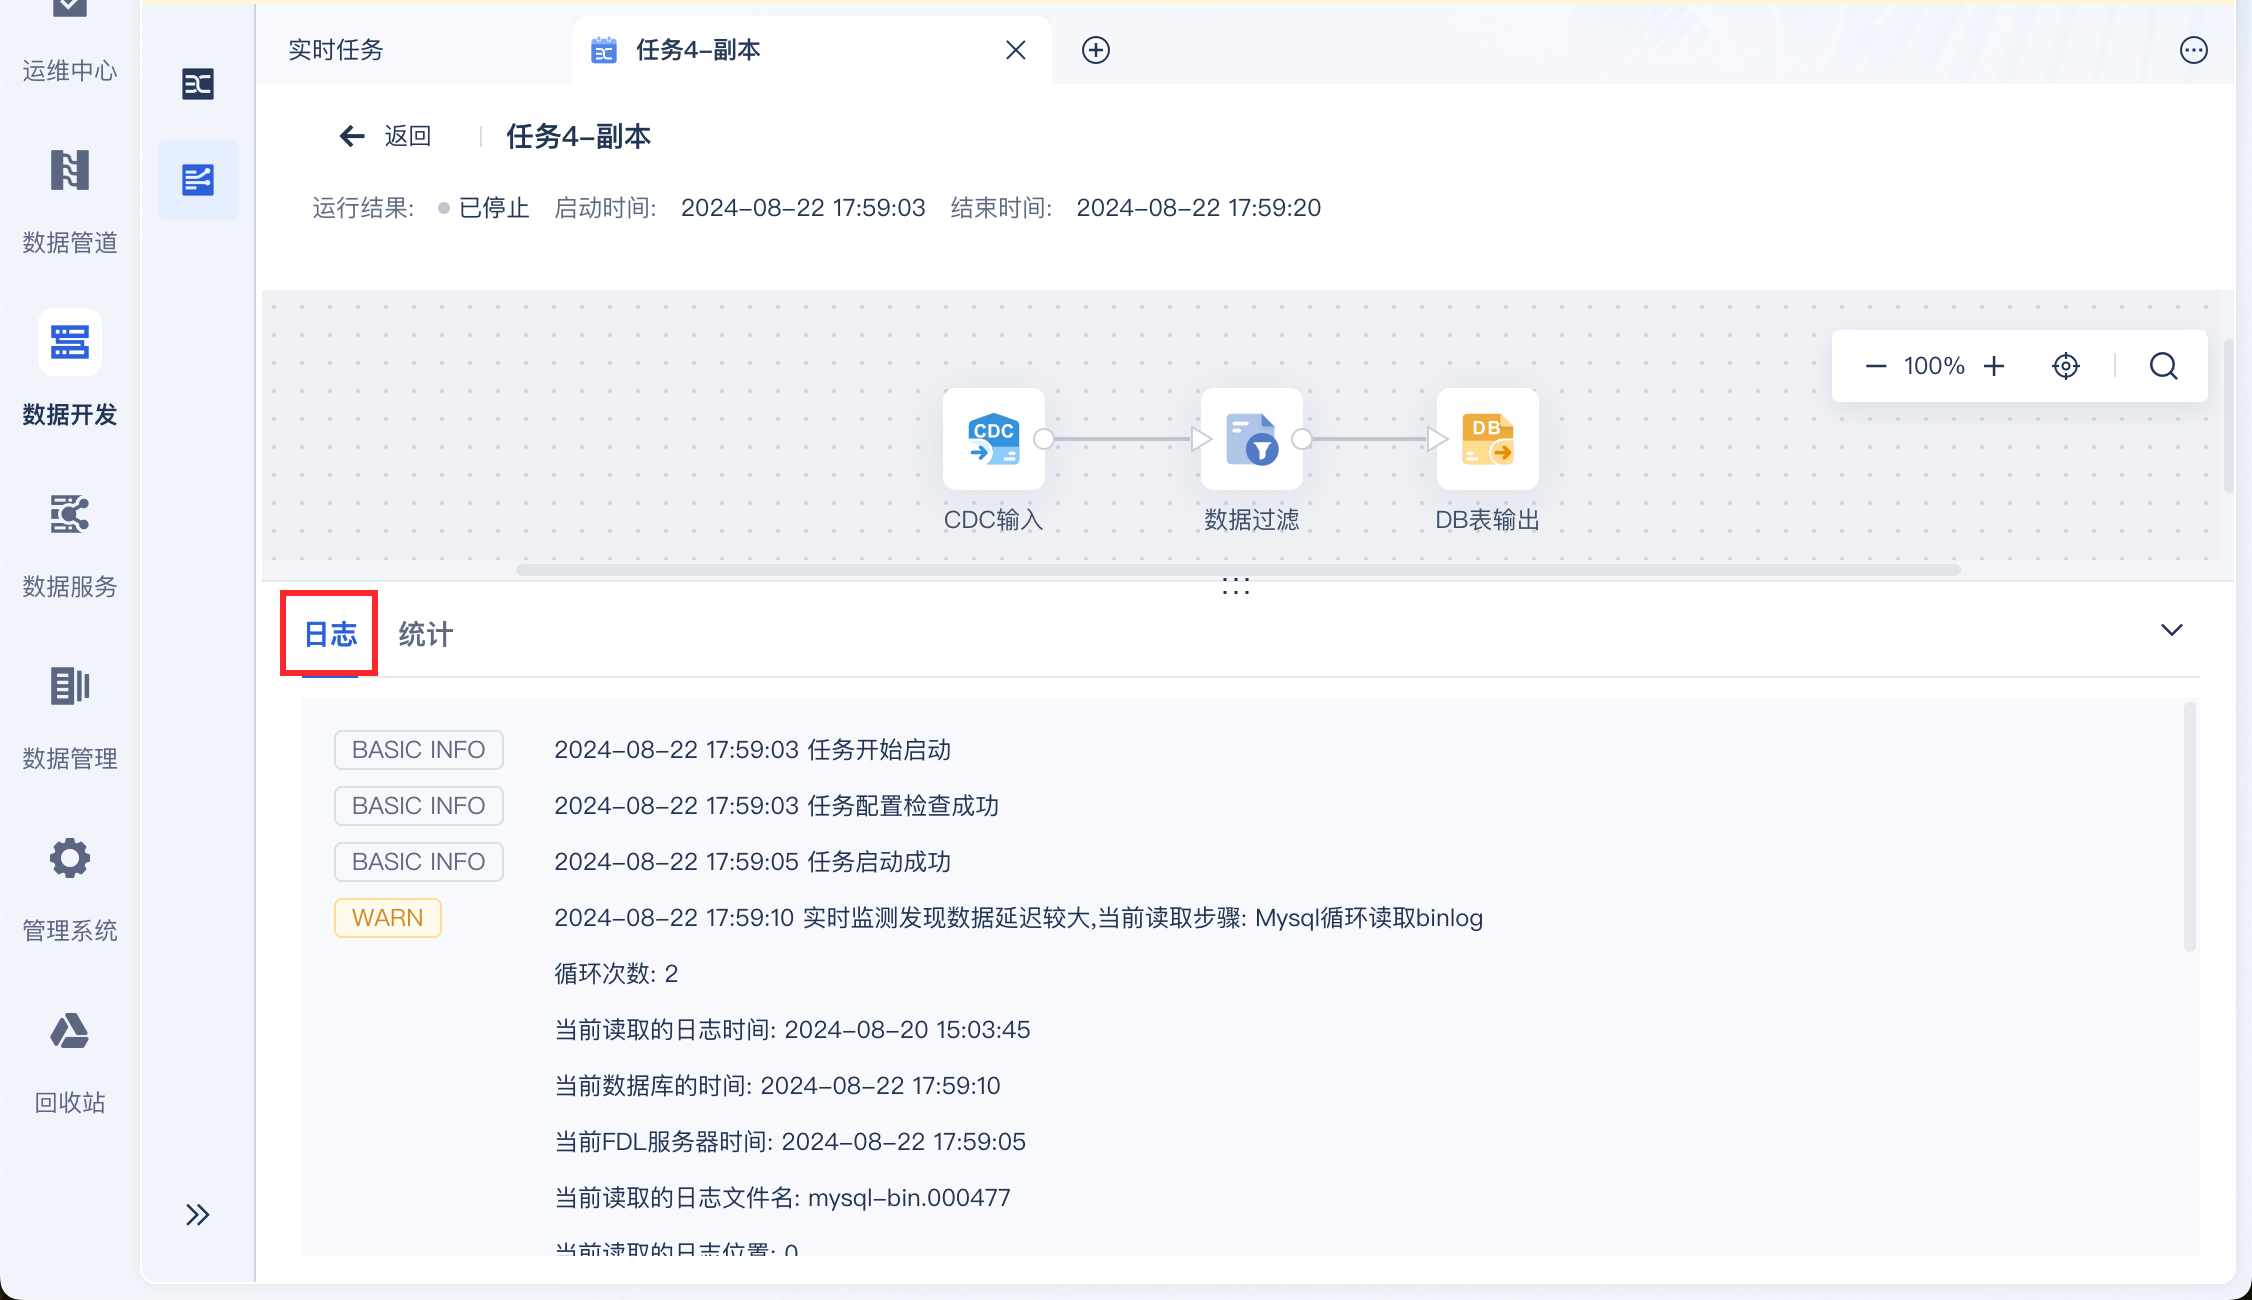Expand the secondary sidebar with double-arrow
Image resolution: width=2252 pixels, height=1300 pixels.
[x=197, y=1214]
